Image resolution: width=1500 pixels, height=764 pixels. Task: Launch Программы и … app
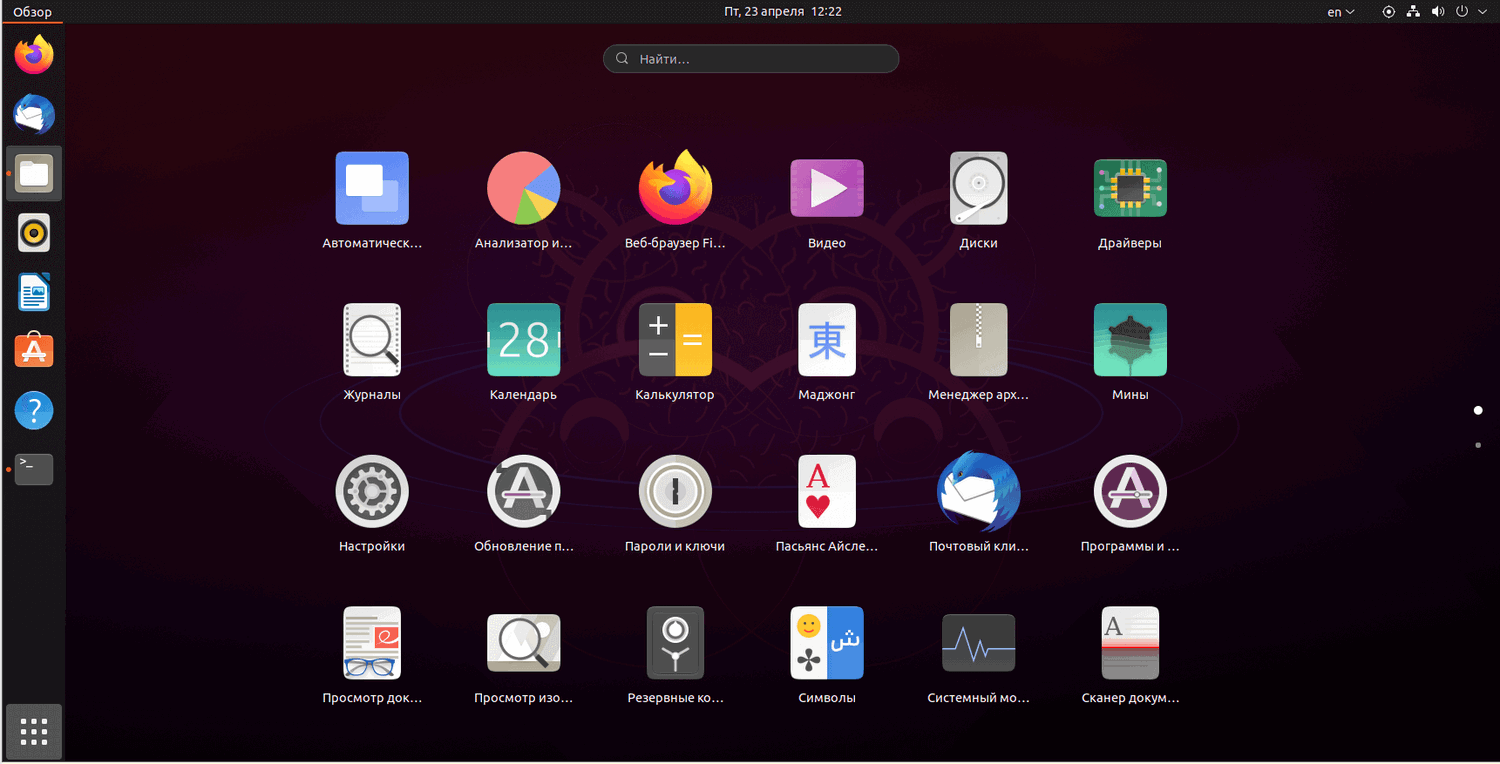1130,492
